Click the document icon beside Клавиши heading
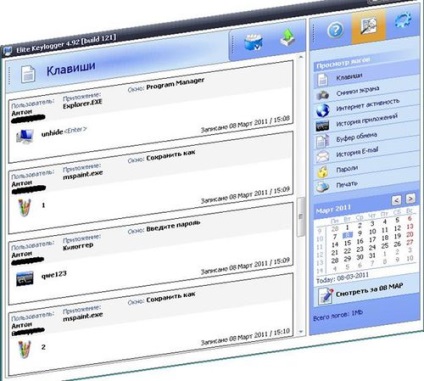 [x=28, y=74]
